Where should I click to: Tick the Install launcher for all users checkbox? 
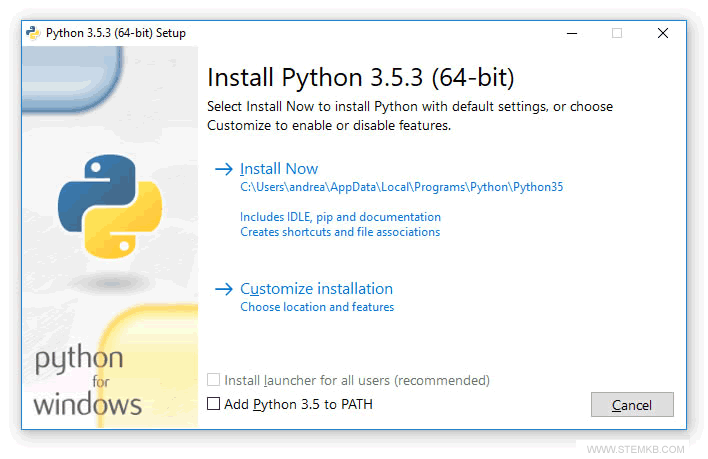(x=214, y=380)
